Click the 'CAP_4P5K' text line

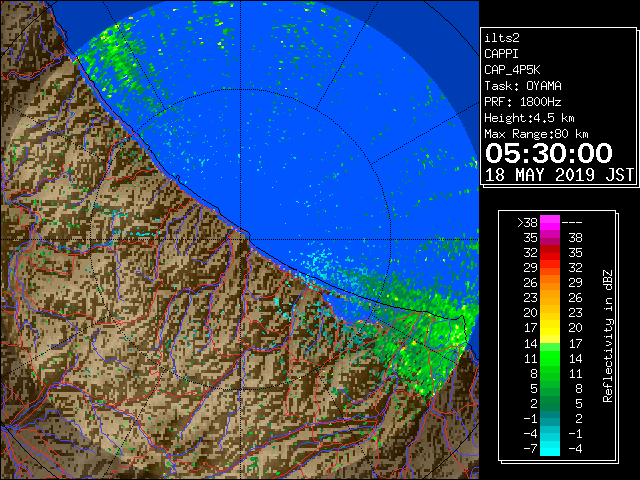click(x=512, y=70)
